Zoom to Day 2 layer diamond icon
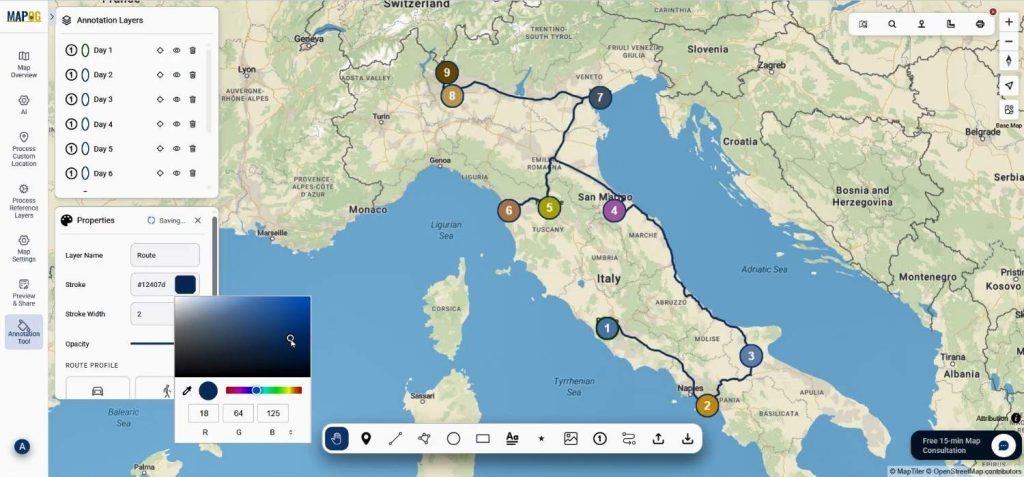 (160, 75)
